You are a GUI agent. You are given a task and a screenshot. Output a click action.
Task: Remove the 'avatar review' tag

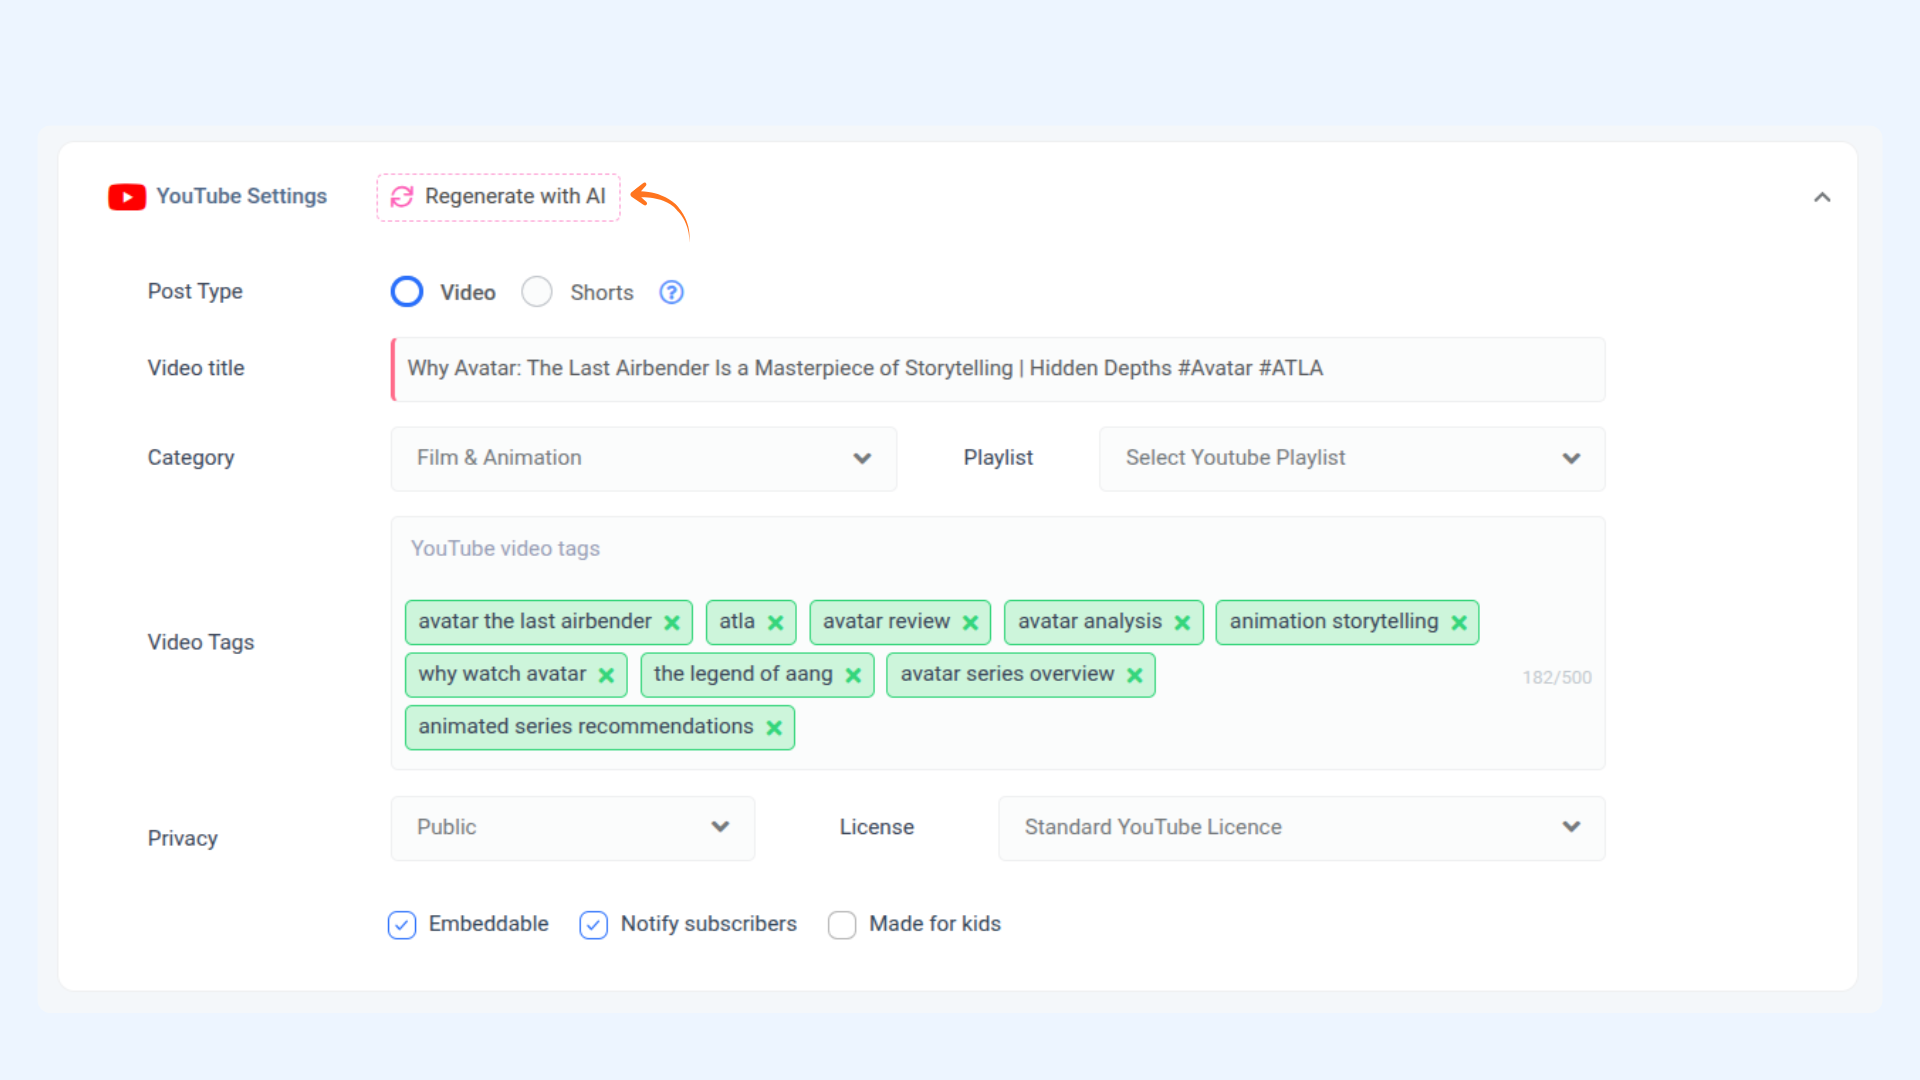(970, 623)
